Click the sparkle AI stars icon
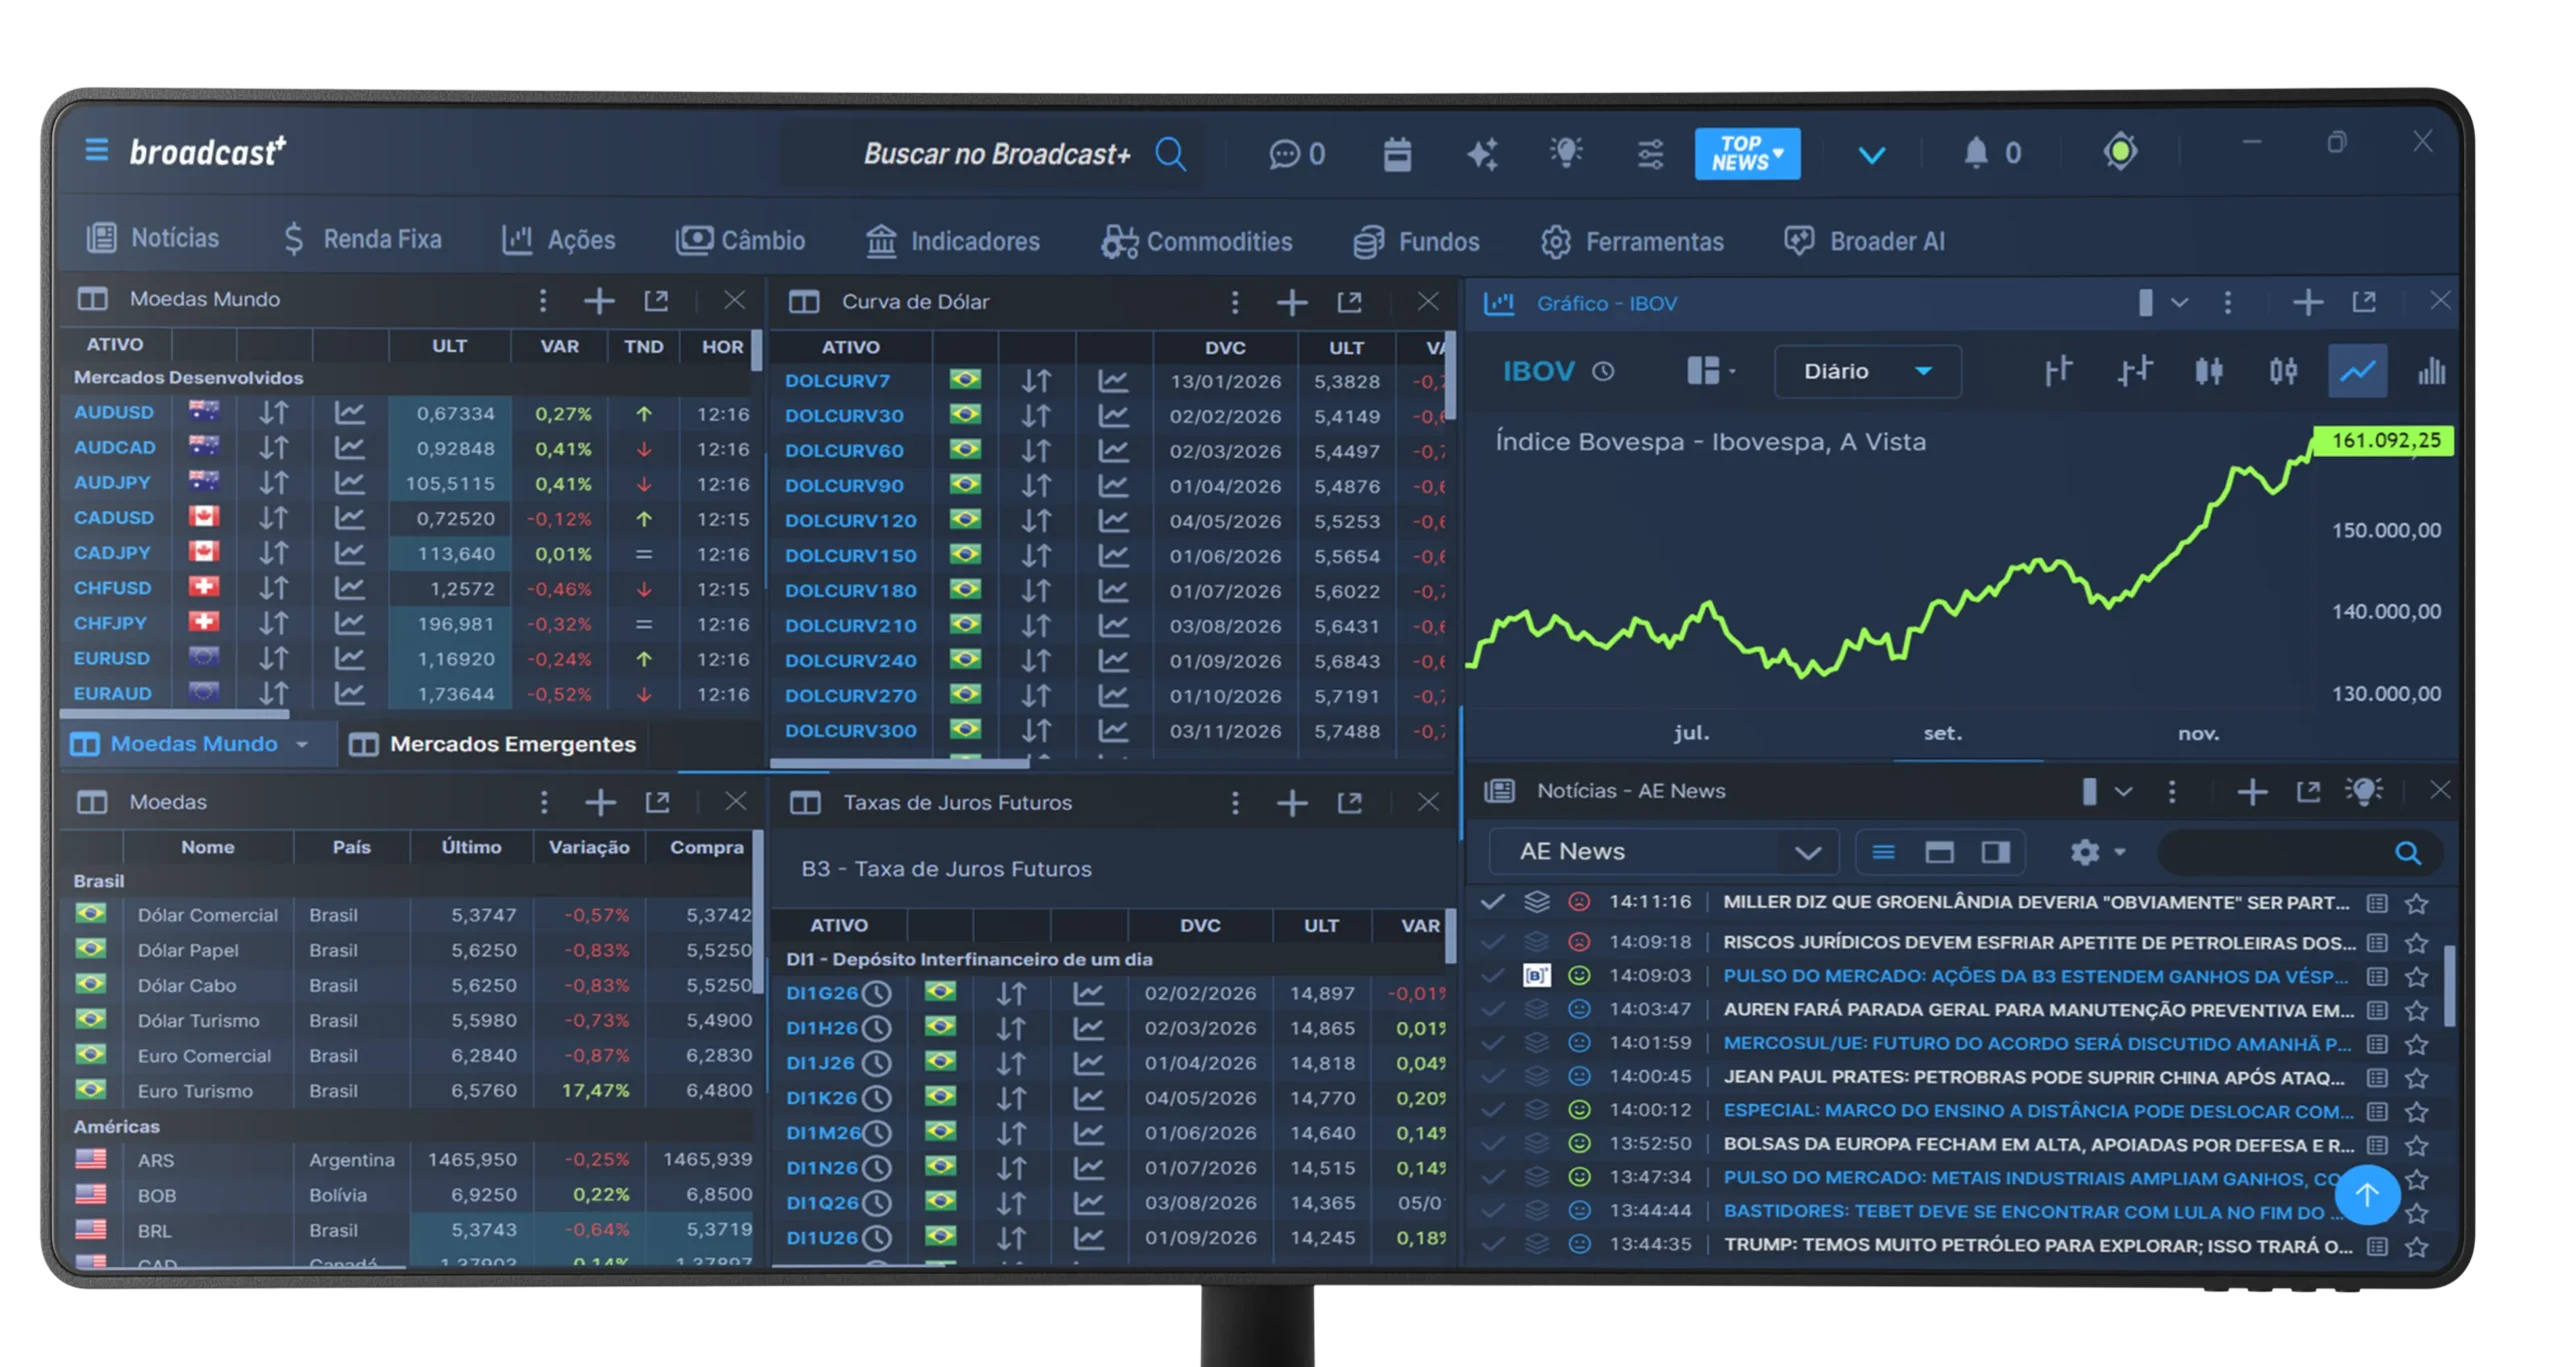Image resolution: width=2560 pixels, height=1367 pixels. click(1482, 154)
